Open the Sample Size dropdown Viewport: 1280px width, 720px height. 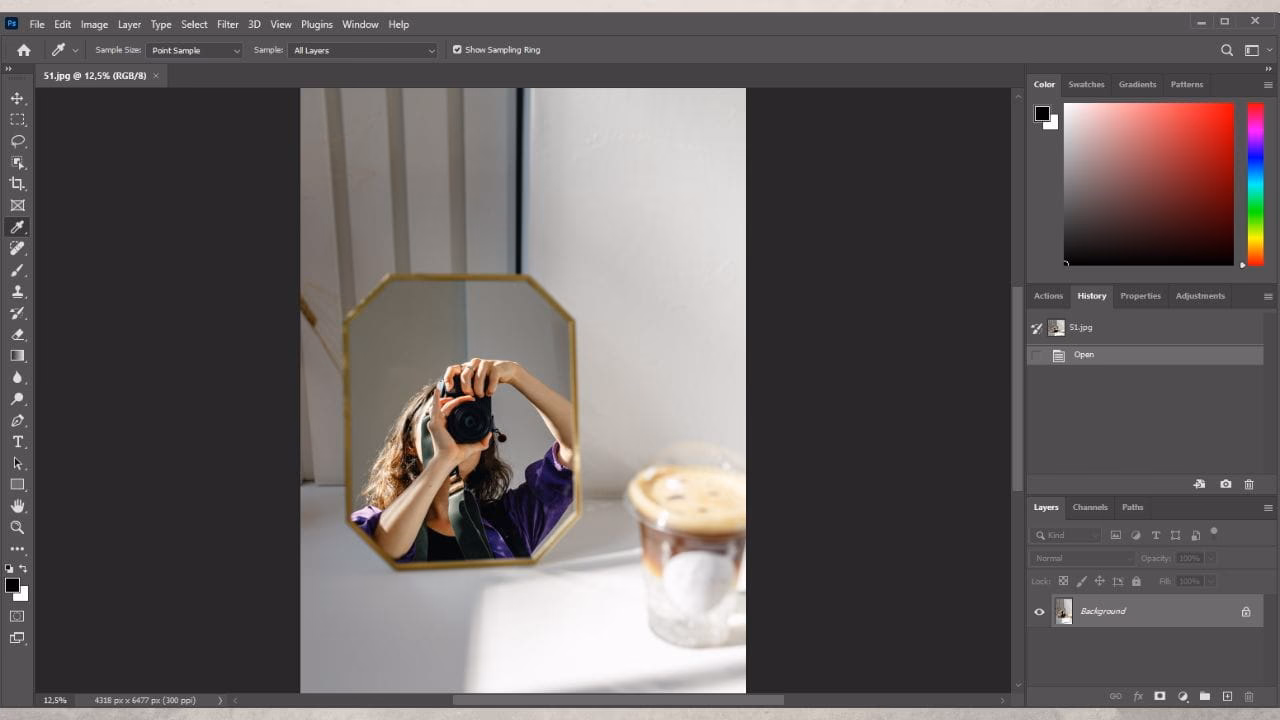click(x=193, y=50)
